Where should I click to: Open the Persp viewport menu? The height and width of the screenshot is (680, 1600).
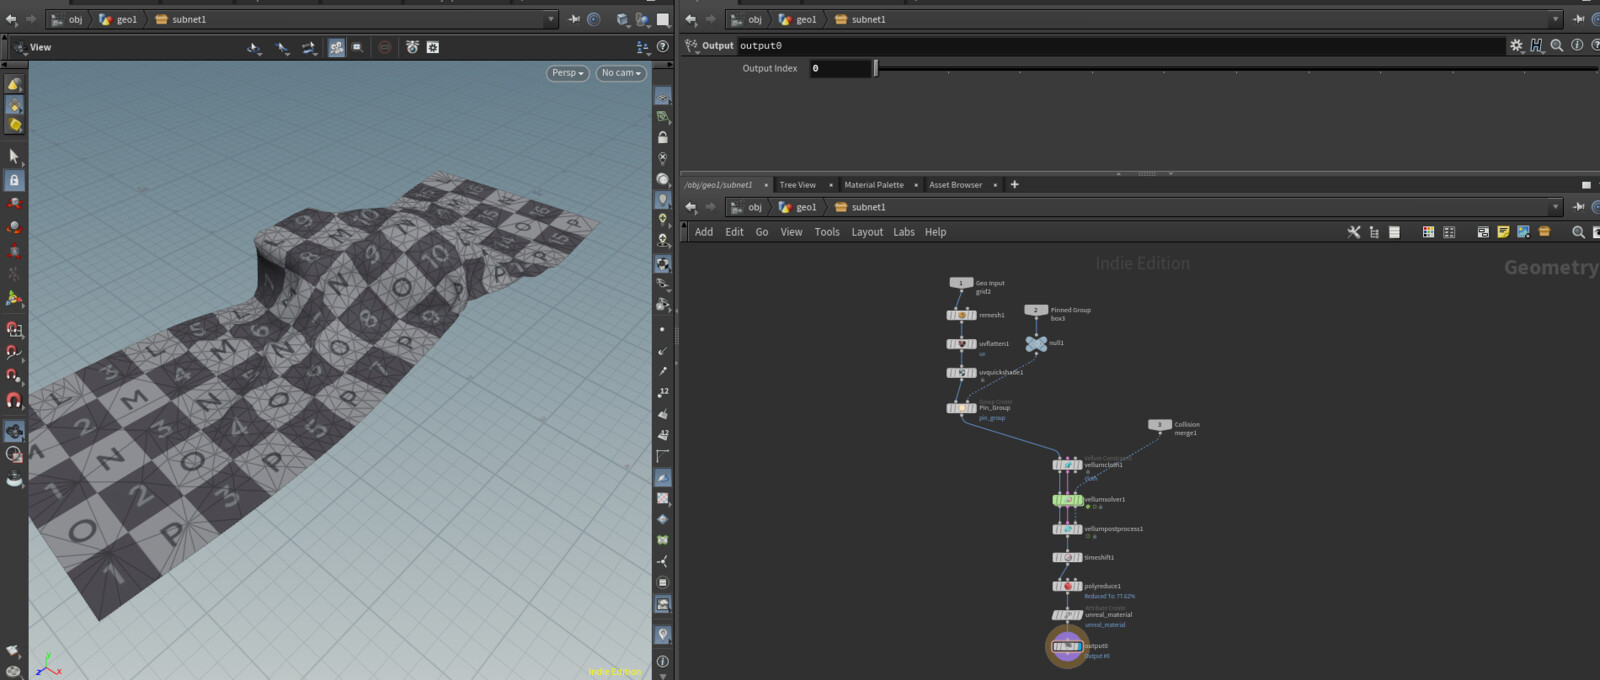(x=567, y=73)
